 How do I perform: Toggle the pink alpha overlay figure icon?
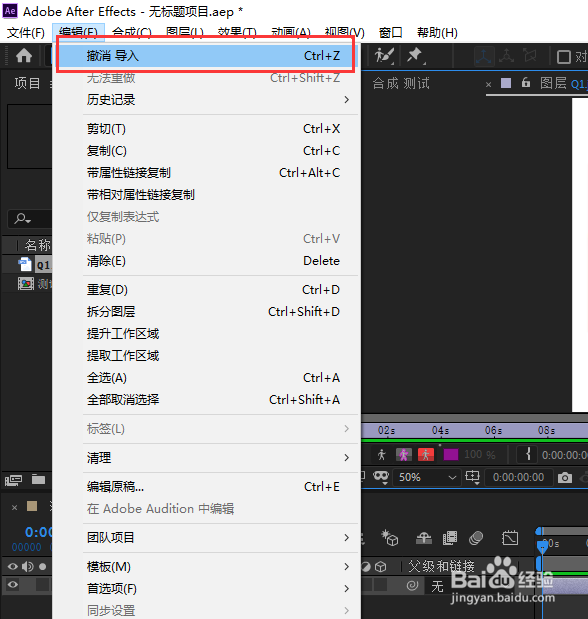click(x=404, y=455)
